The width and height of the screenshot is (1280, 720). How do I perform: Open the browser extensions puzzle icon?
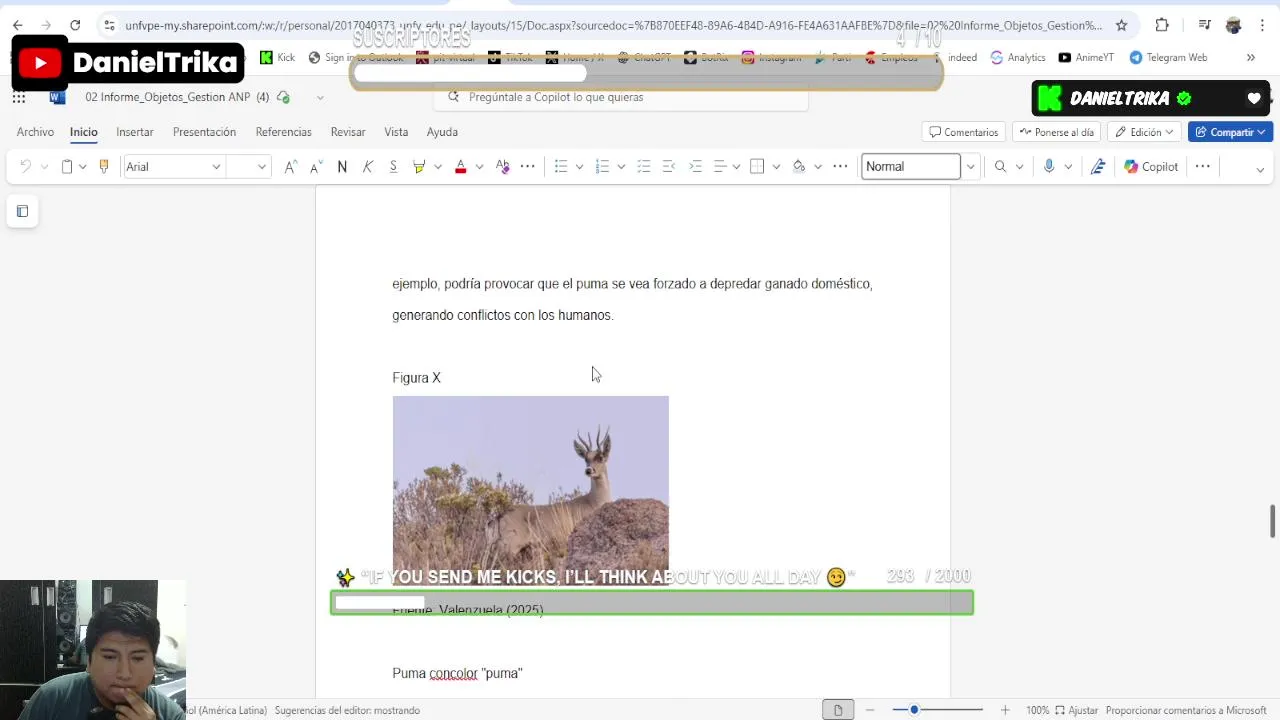pyautogui.click(x=1161, y=25)
